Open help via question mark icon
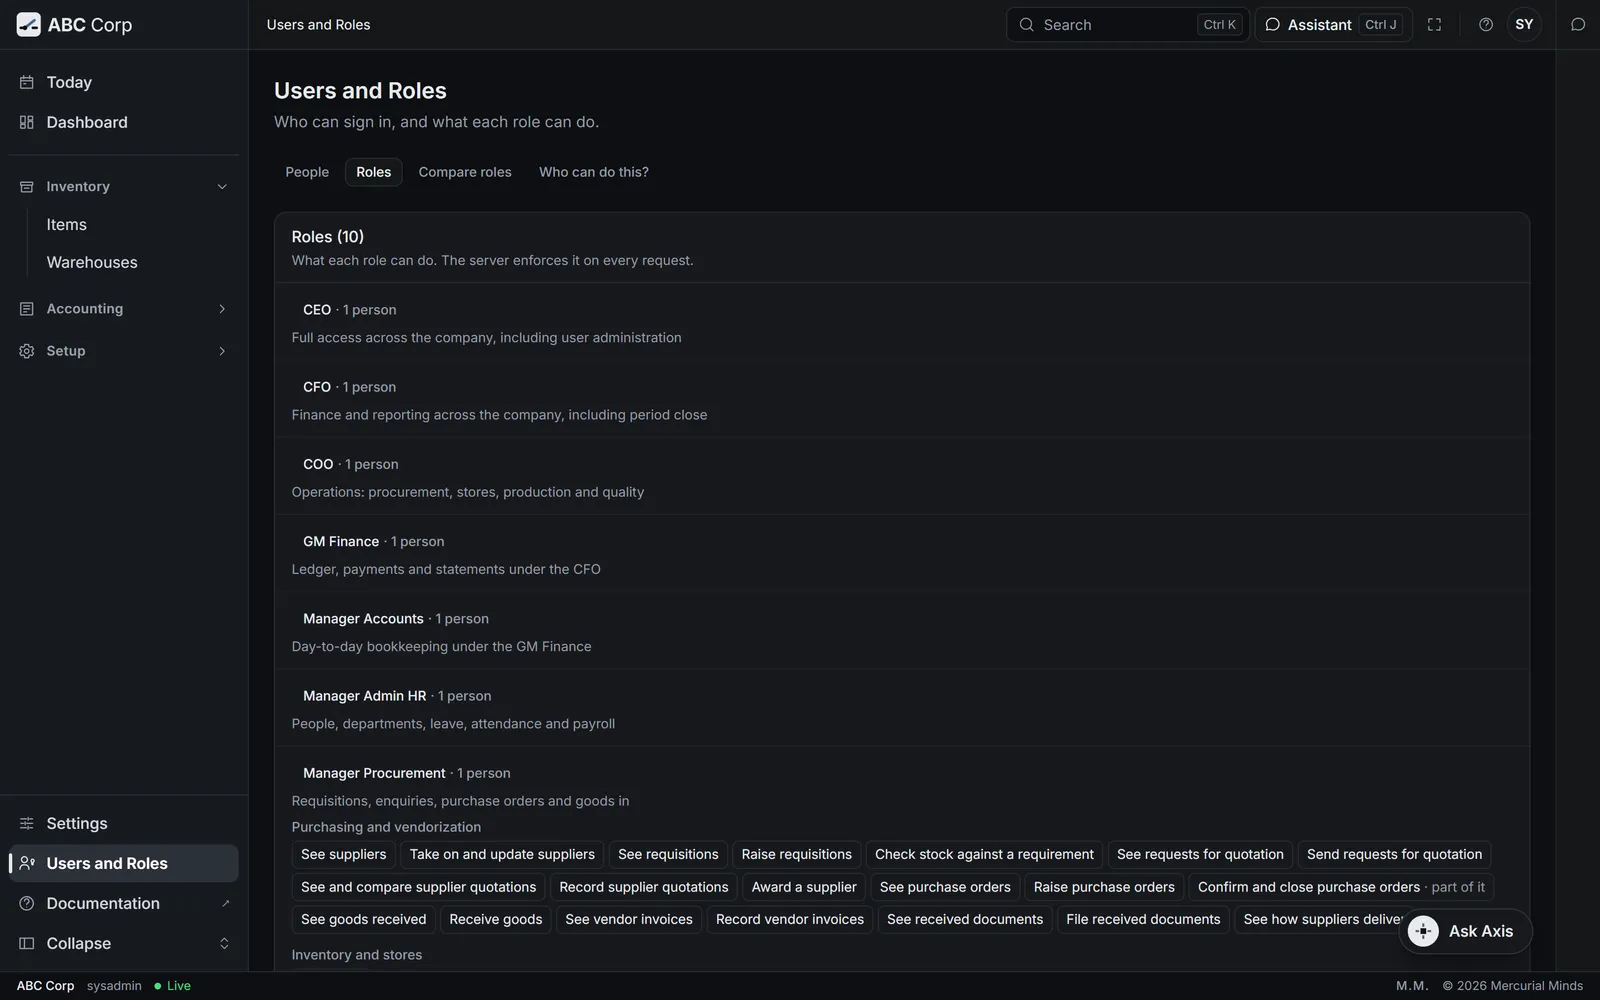 (1486, 25)
